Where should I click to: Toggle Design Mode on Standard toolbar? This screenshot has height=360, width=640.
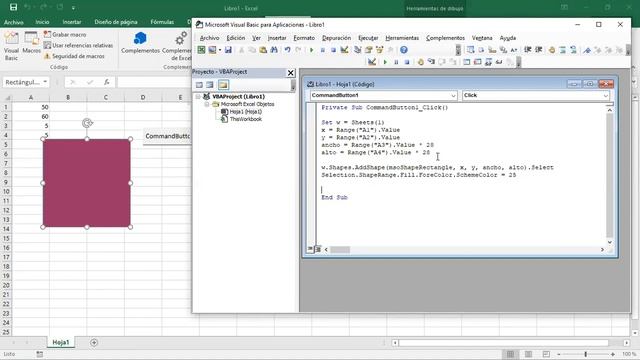[344, 50]
